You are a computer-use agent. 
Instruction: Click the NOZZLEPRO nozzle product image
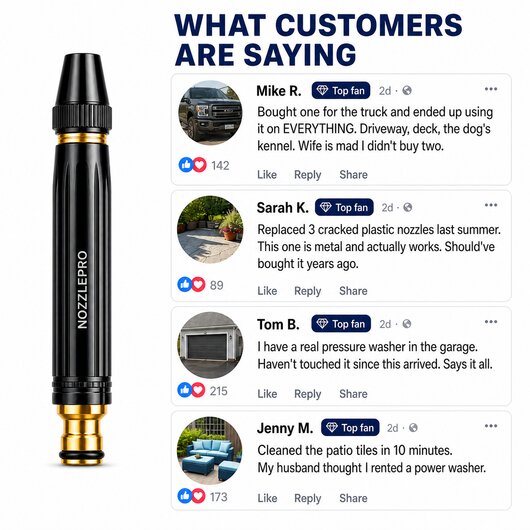82,260
